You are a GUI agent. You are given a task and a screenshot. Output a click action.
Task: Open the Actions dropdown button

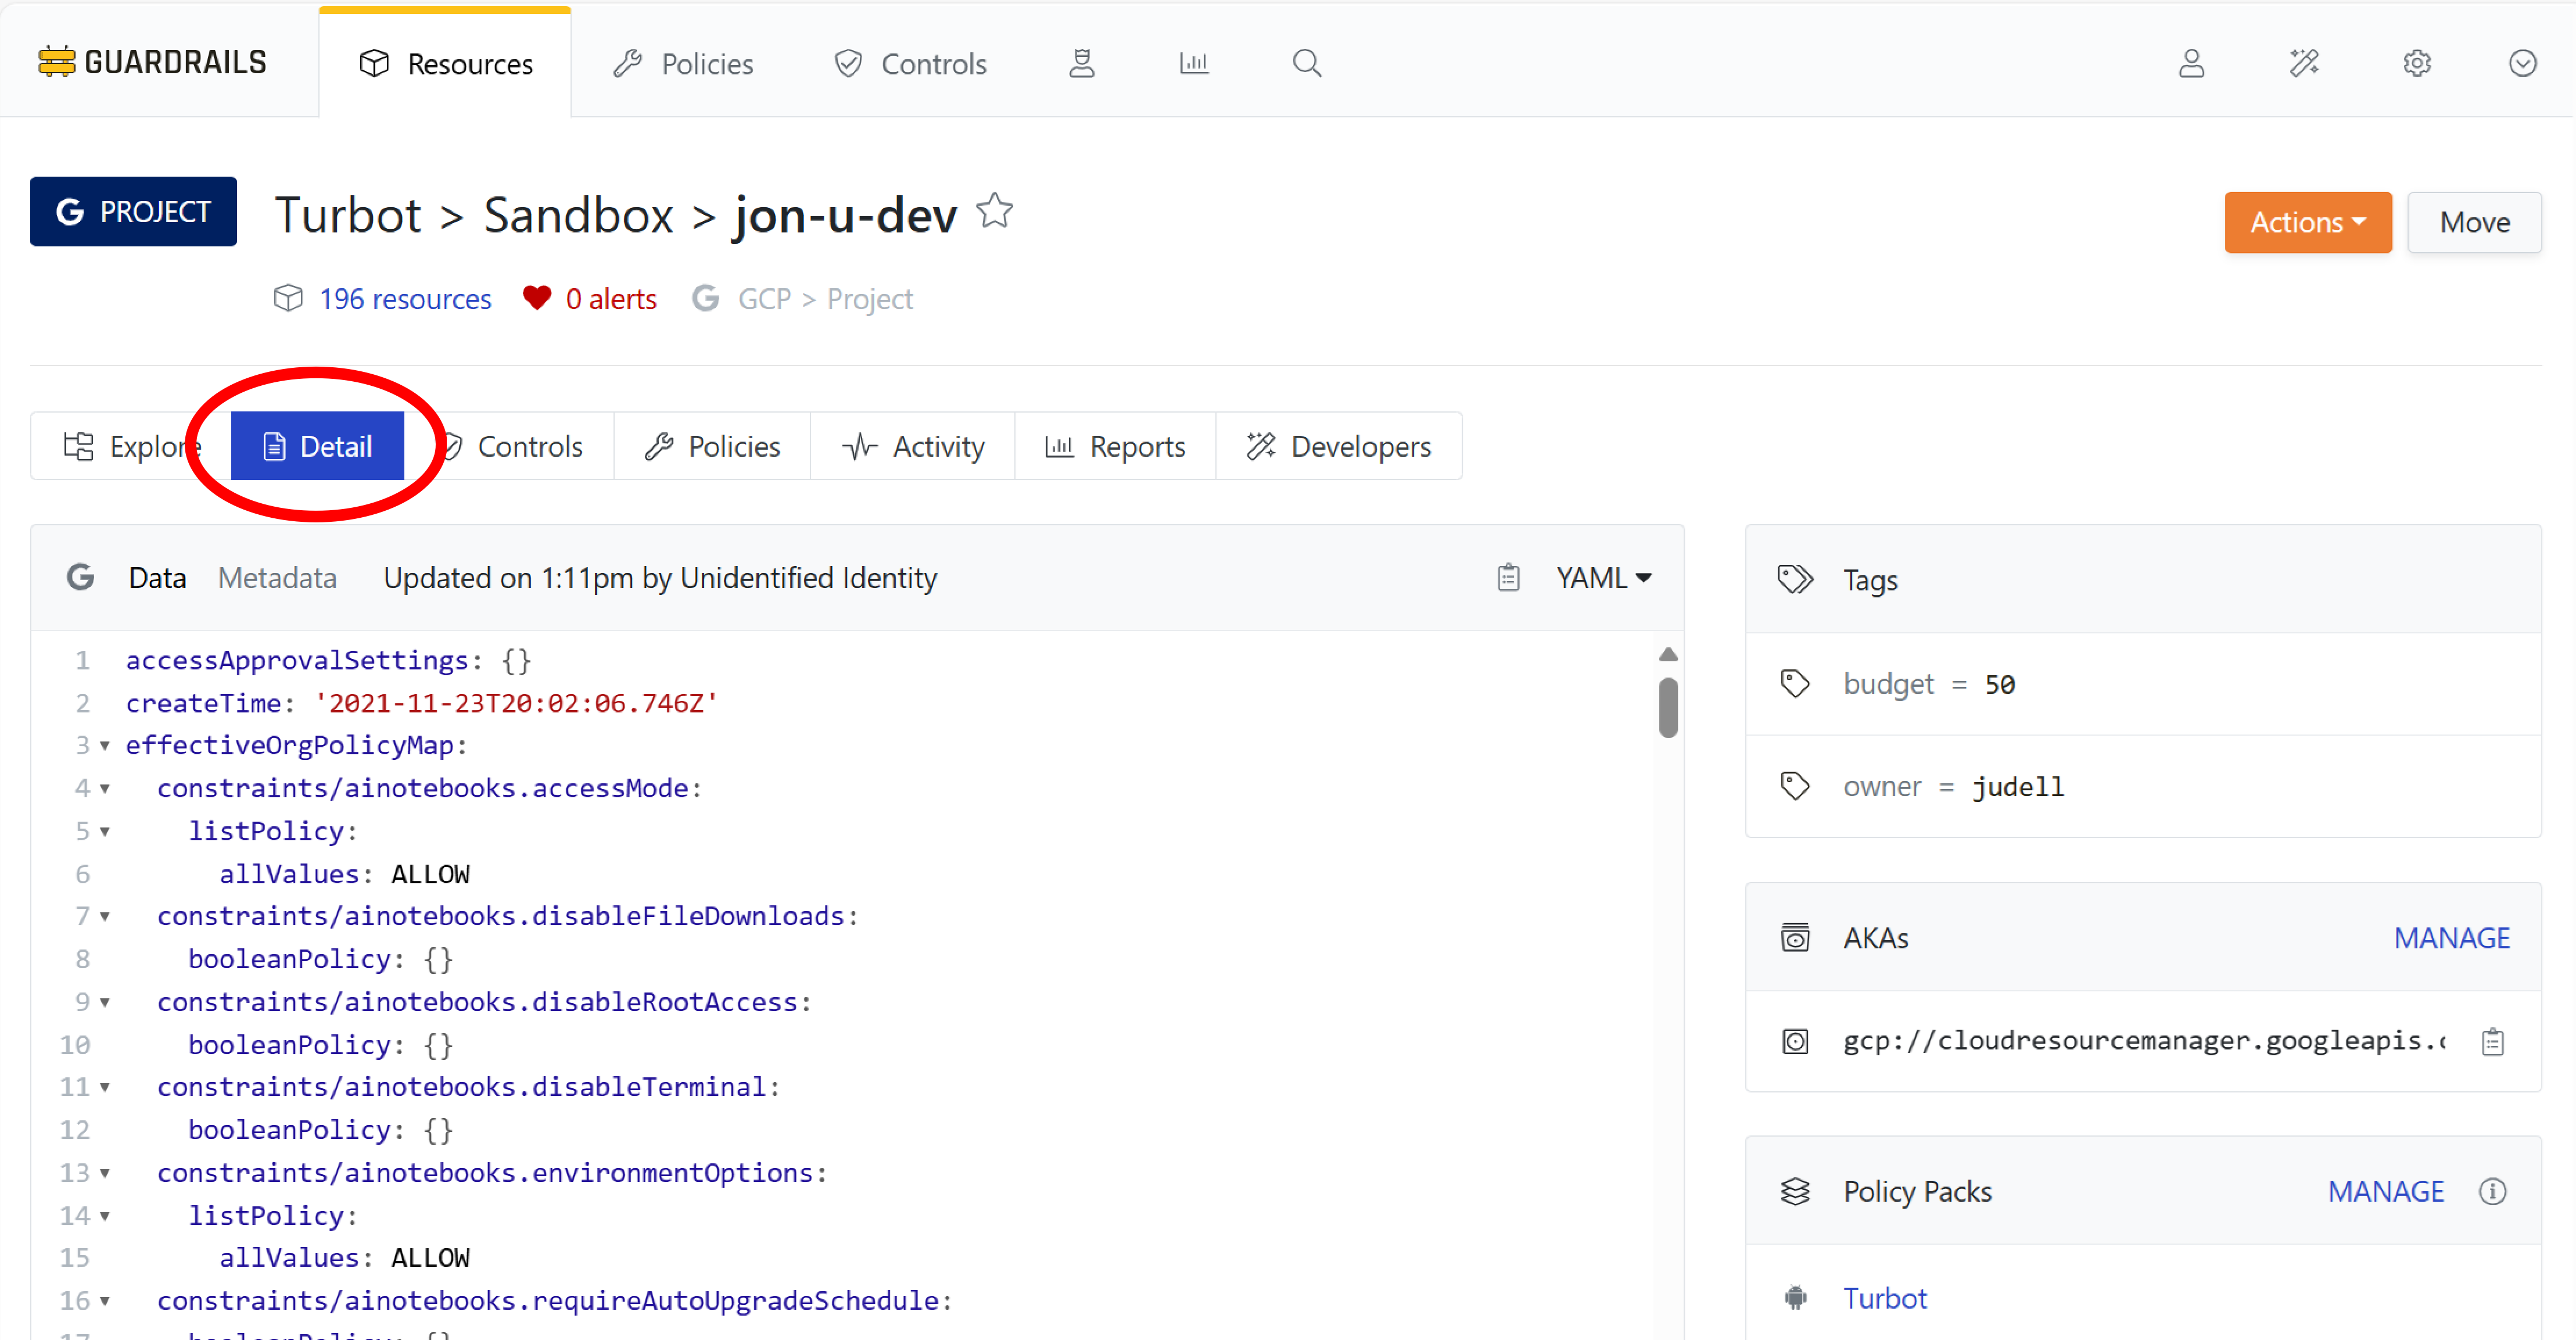[2307, 222]
